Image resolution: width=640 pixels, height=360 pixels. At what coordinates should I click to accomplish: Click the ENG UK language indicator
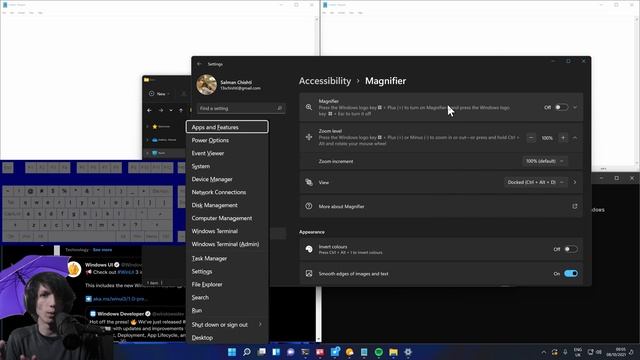point(578,352)
